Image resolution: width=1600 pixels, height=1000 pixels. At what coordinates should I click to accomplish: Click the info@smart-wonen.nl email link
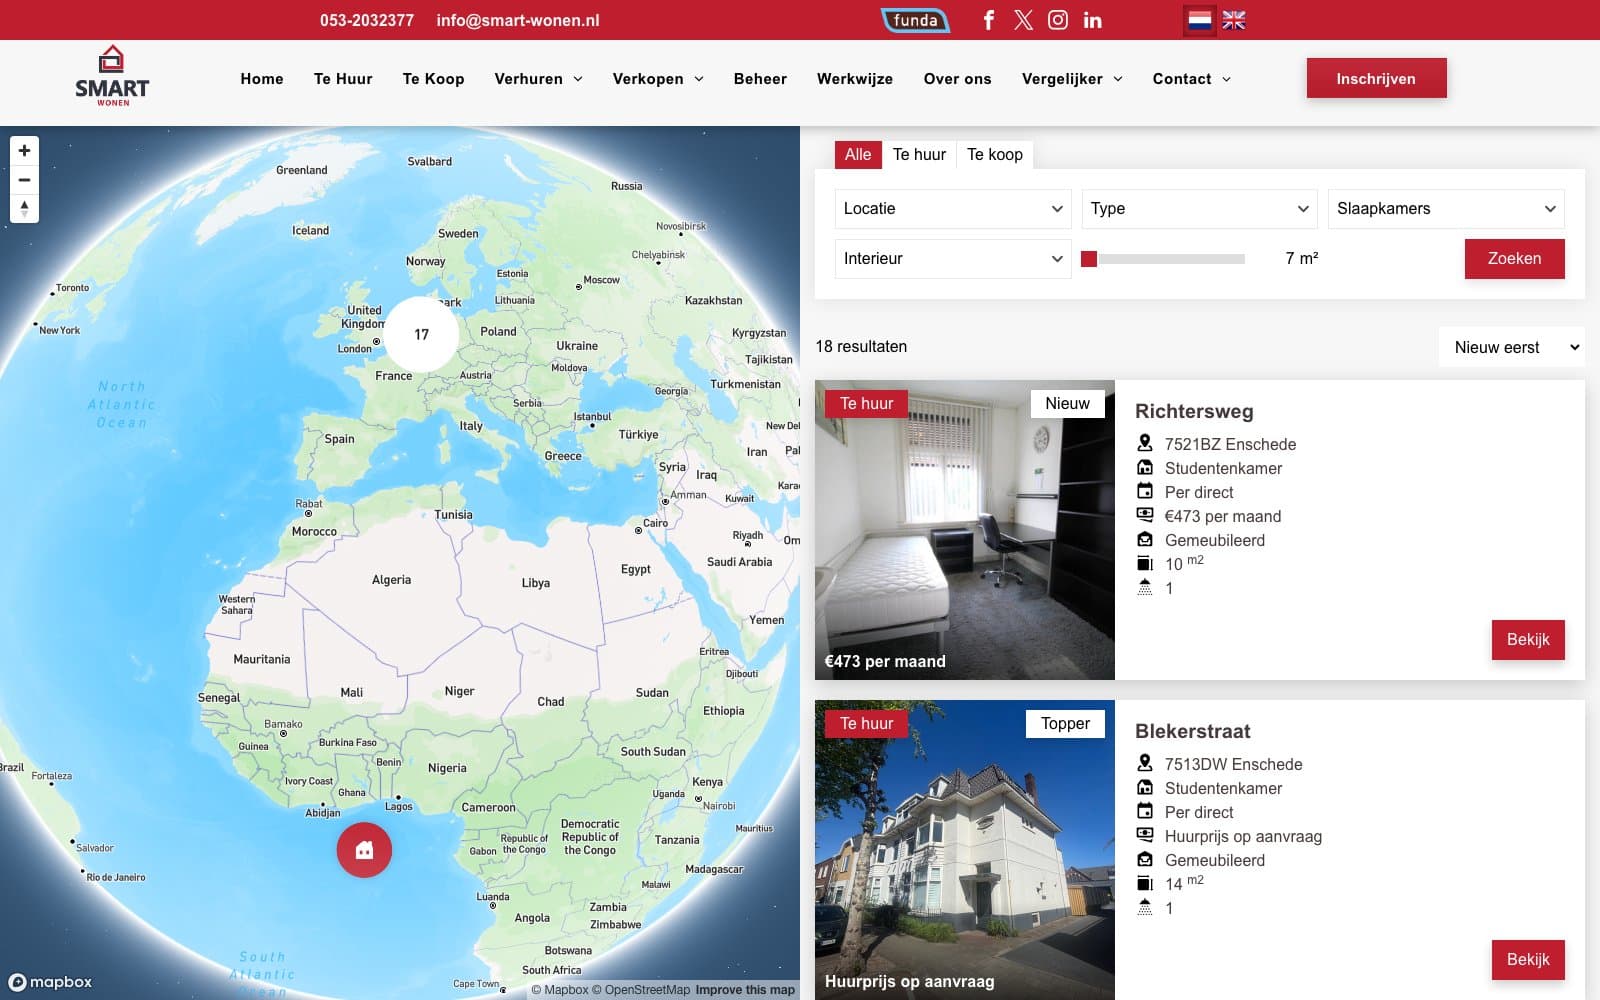(518, 20)
